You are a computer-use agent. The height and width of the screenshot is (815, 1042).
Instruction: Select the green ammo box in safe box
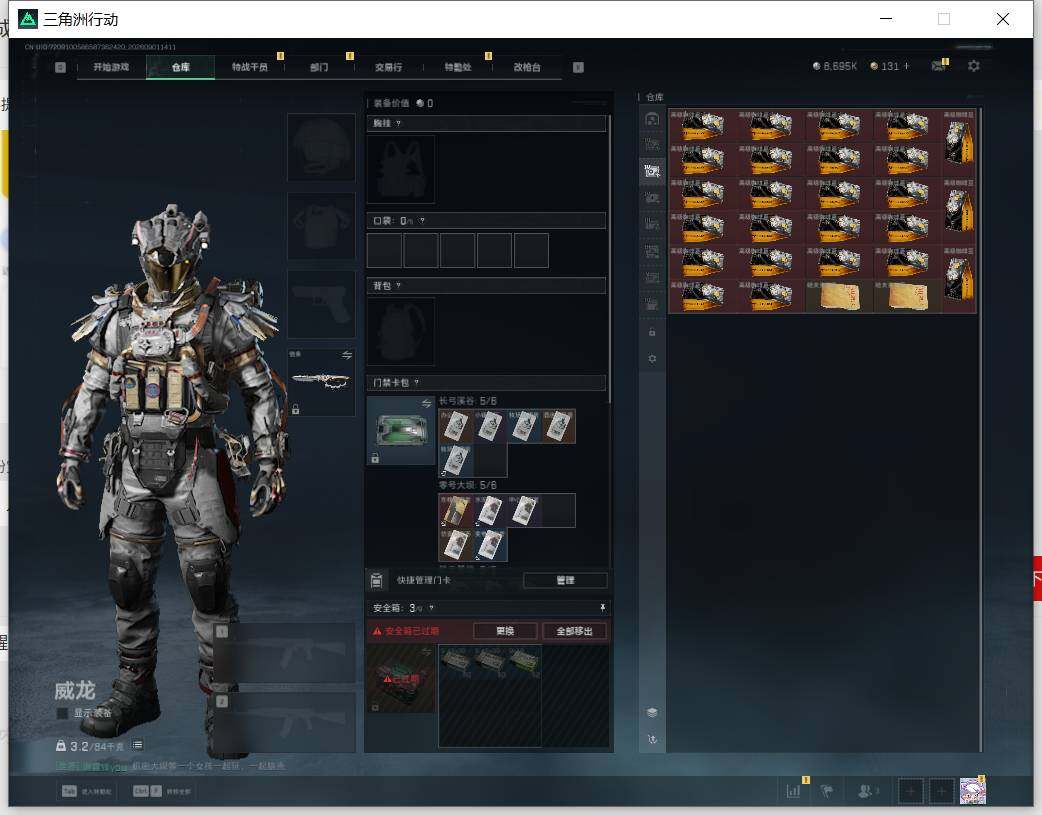click(x=524, y=661)
